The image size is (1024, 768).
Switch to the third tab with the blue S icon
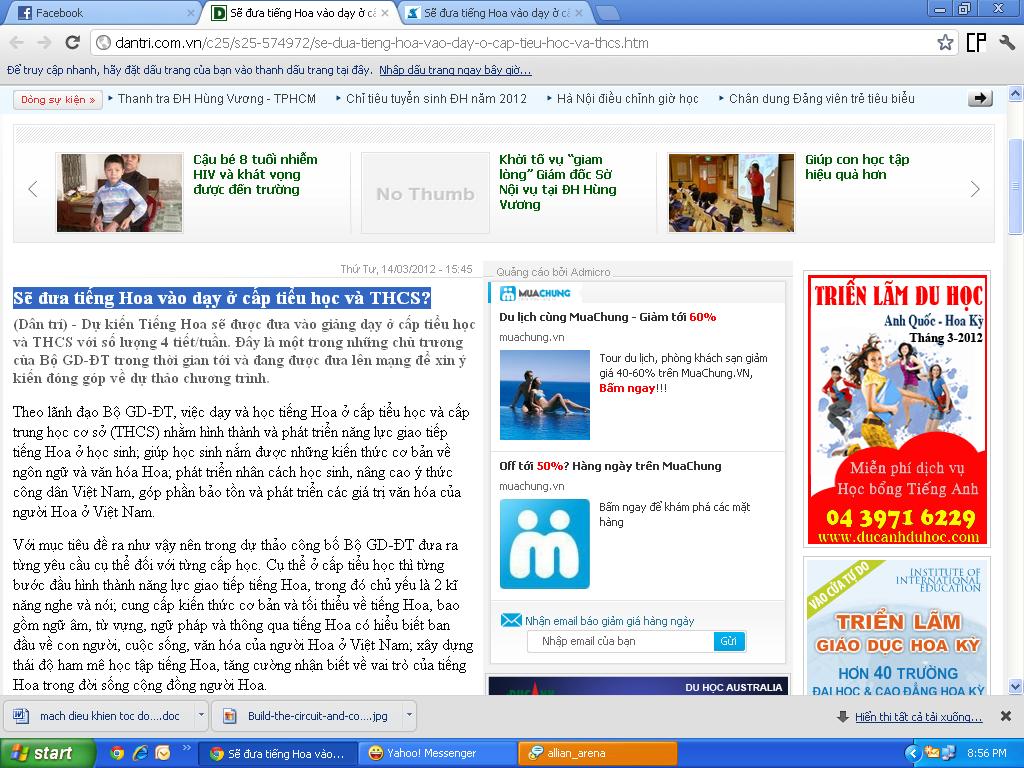[494, 12]
